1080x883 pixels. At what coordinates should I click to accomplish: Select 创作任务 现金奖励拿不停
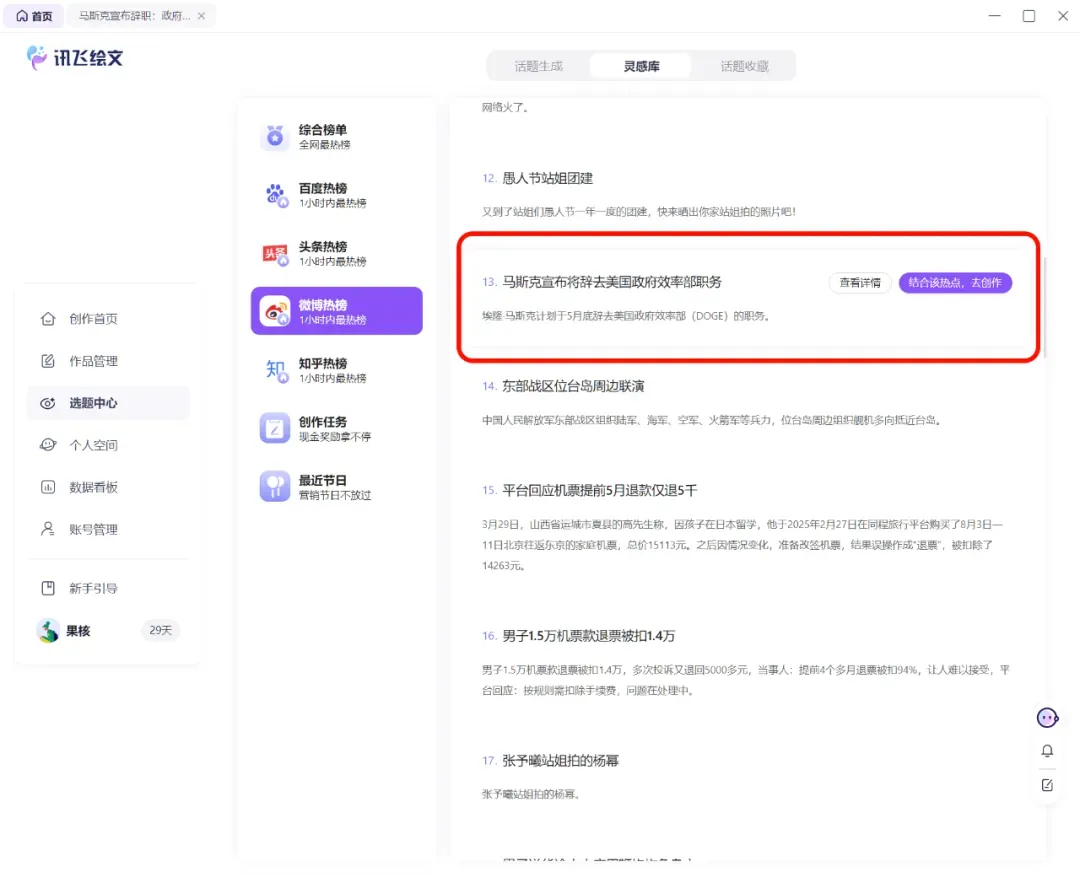(336, 428)
